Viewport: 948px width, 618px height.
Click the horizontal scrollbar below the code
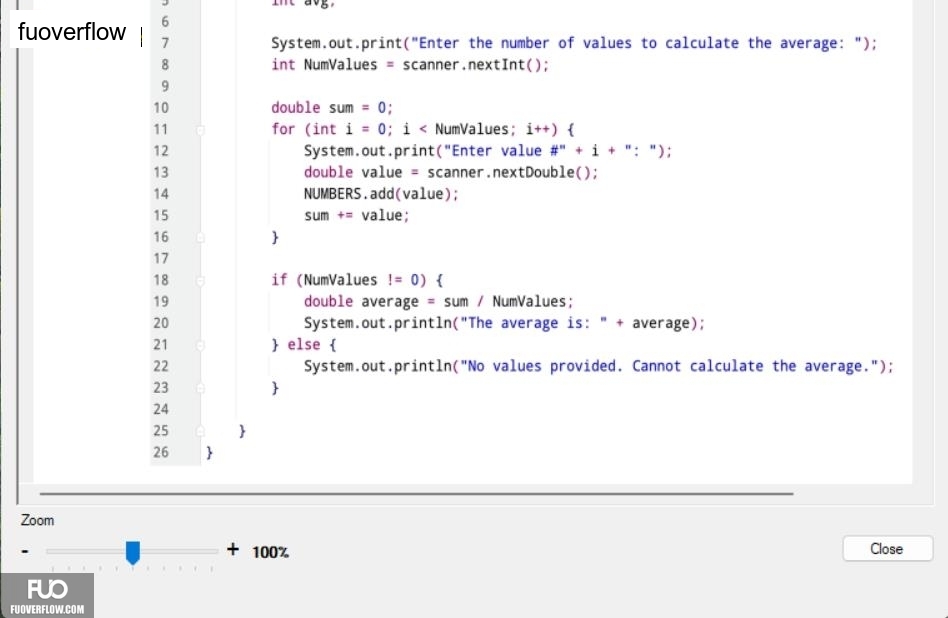tap(417, 493)
